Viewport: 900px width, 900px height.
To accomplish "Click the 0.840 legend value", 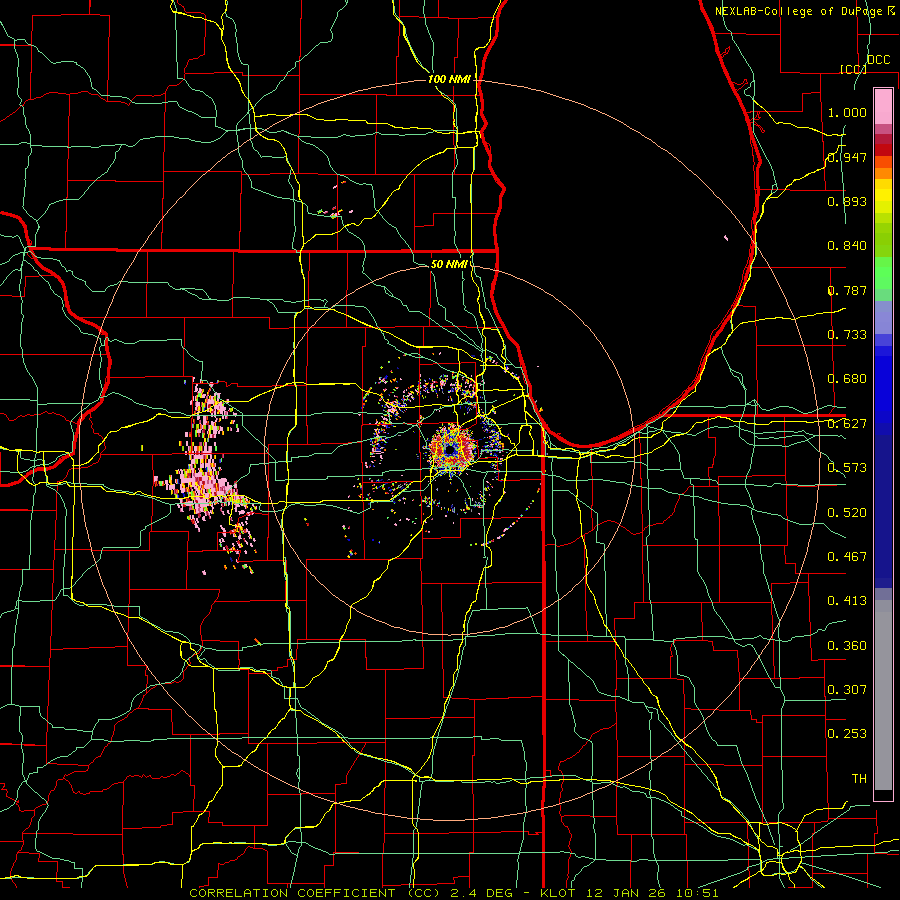I will (x=847, y=246).
